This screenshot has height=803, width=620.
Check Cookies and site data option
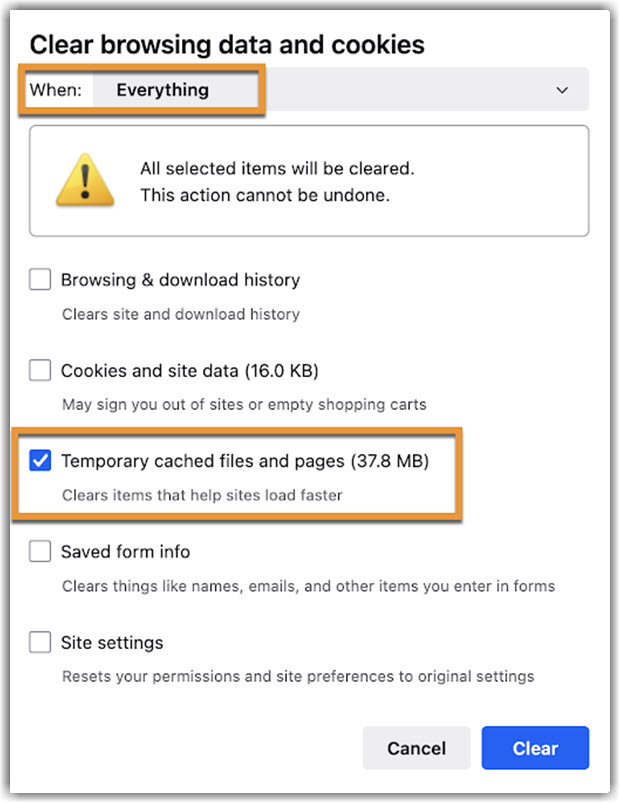[40, 370]
